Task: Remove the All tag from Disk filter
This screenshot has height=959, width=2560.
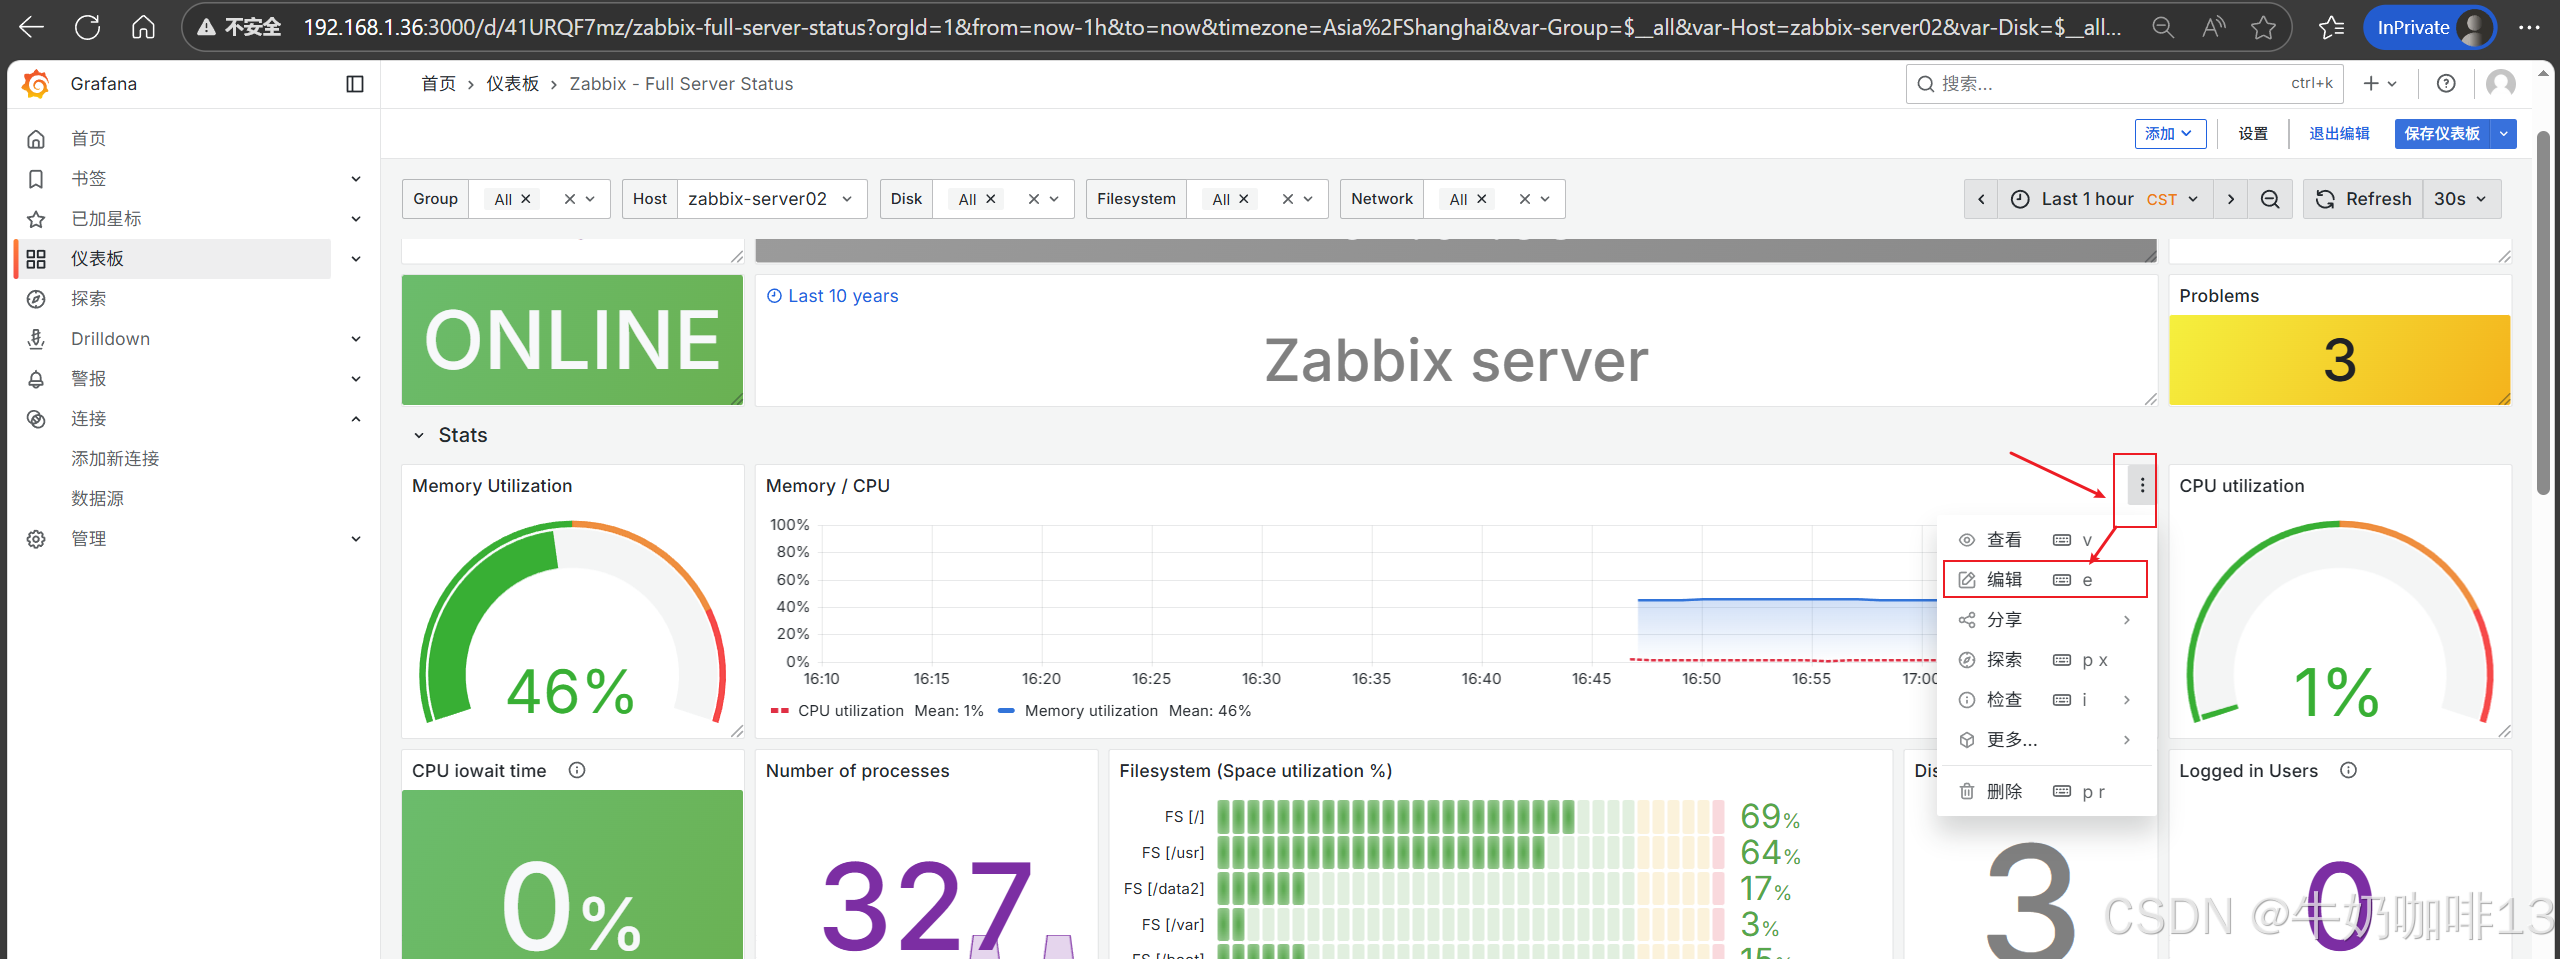Action: [x=991, y=199]
